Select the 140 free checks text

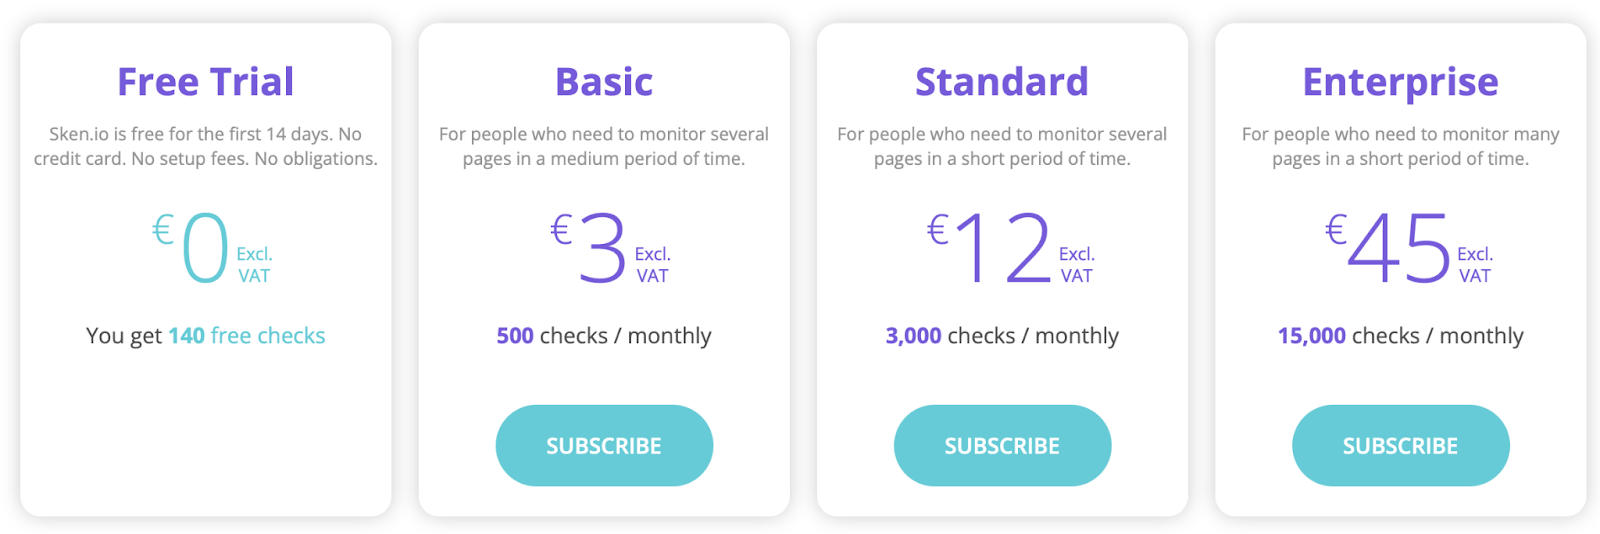[x=246, y=336]
